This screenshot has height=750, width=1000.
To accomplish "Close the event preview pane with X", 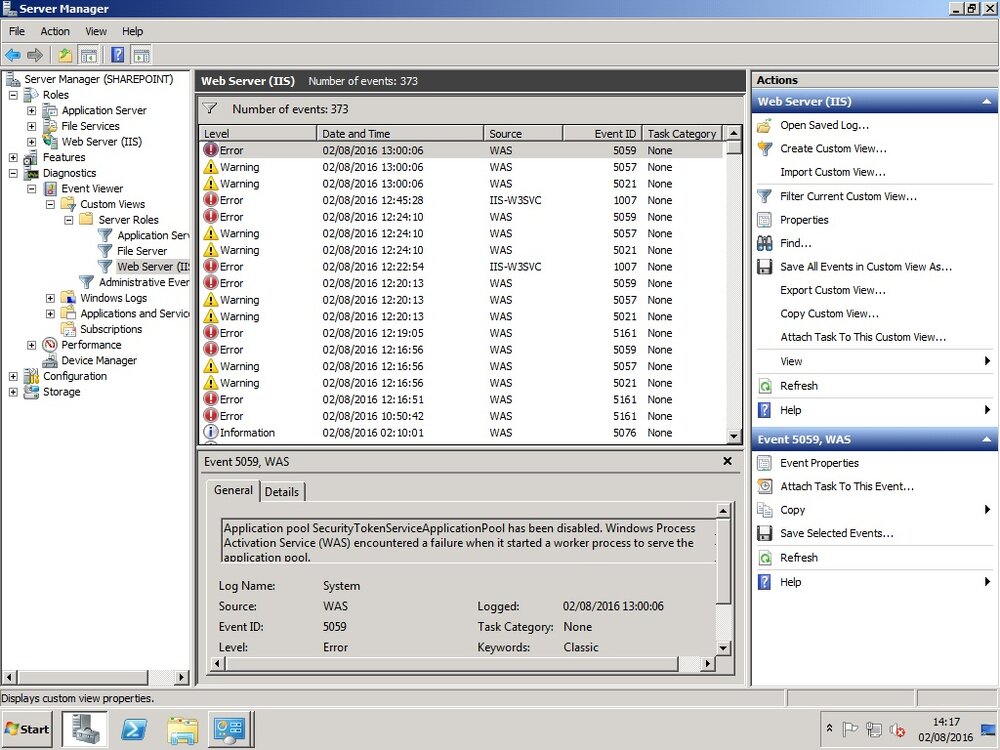I will 727,461.
